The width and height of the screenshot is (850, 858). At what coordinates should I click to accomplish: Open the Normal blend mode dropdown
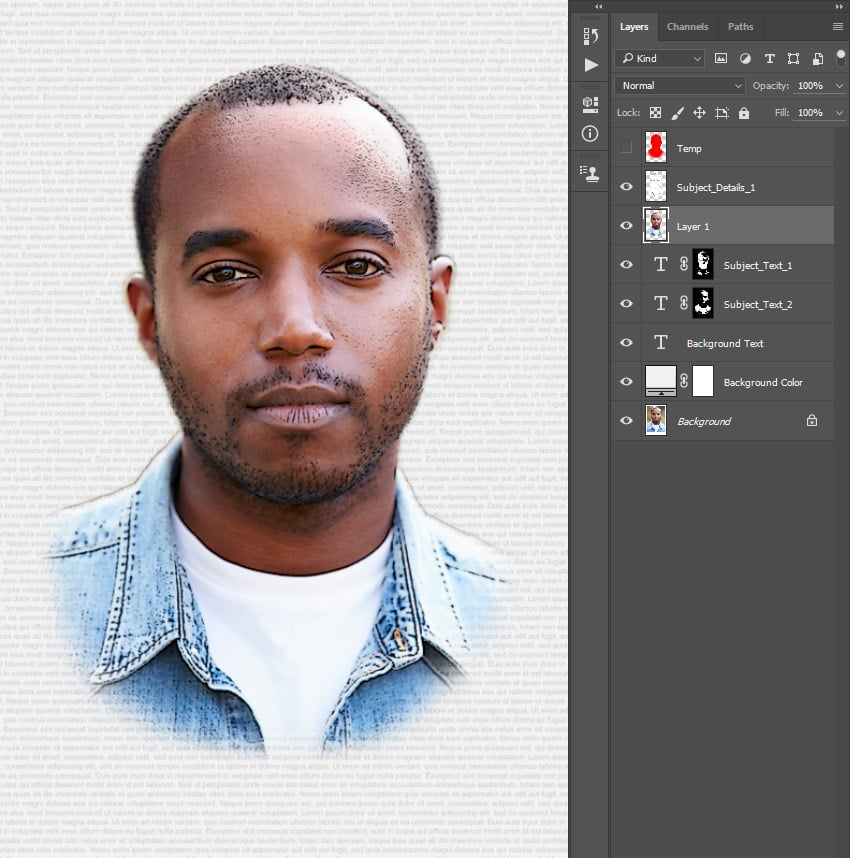pyautogui.click(x=680, y=86)
